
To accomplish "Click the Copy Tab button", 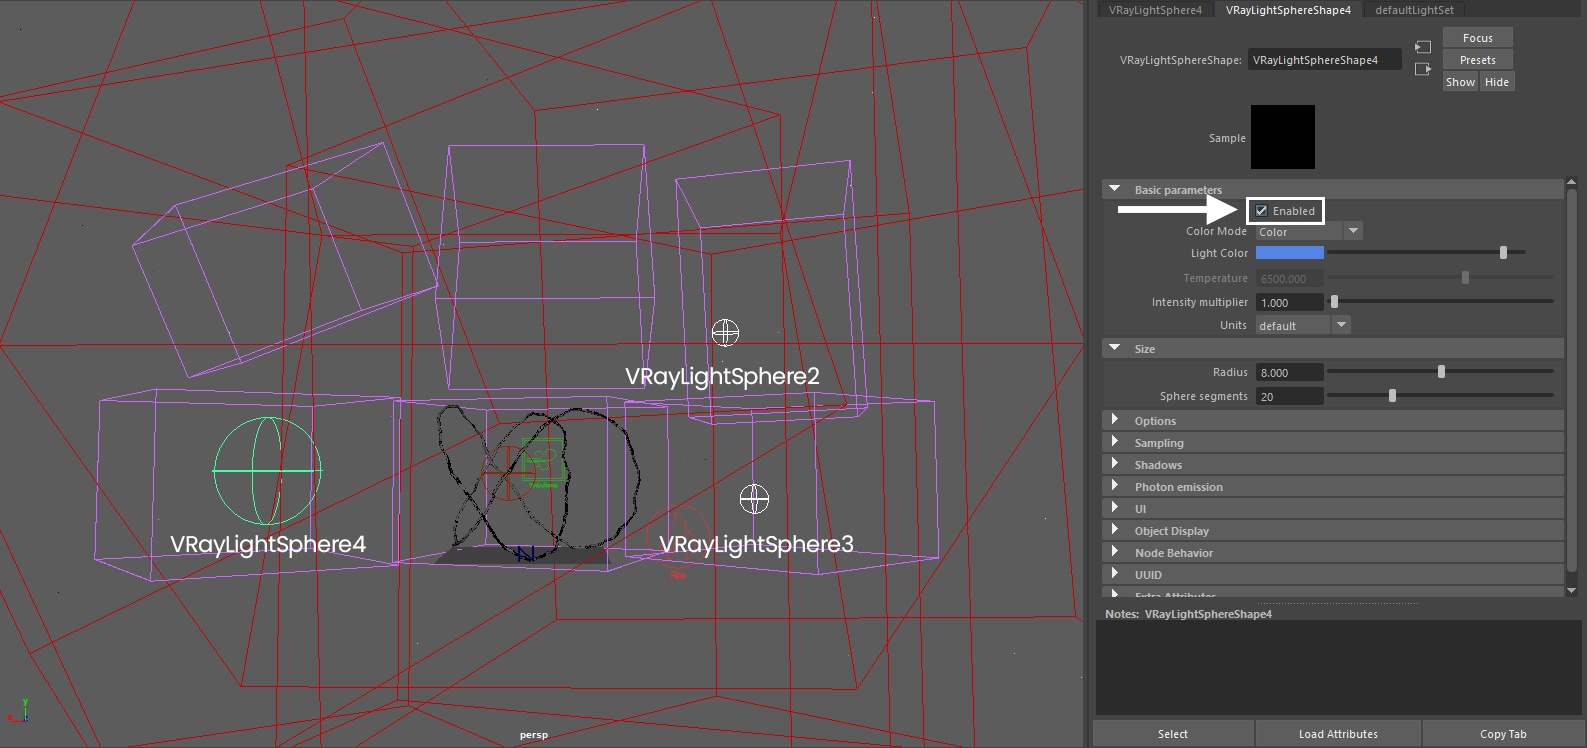I will (x=1503, y=734).
